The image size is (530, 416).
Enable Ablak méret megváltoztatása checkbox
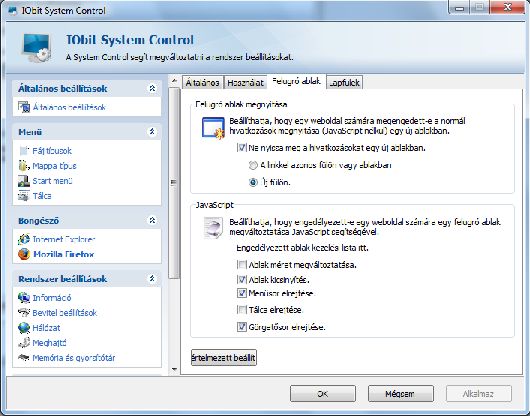(242, 265)
